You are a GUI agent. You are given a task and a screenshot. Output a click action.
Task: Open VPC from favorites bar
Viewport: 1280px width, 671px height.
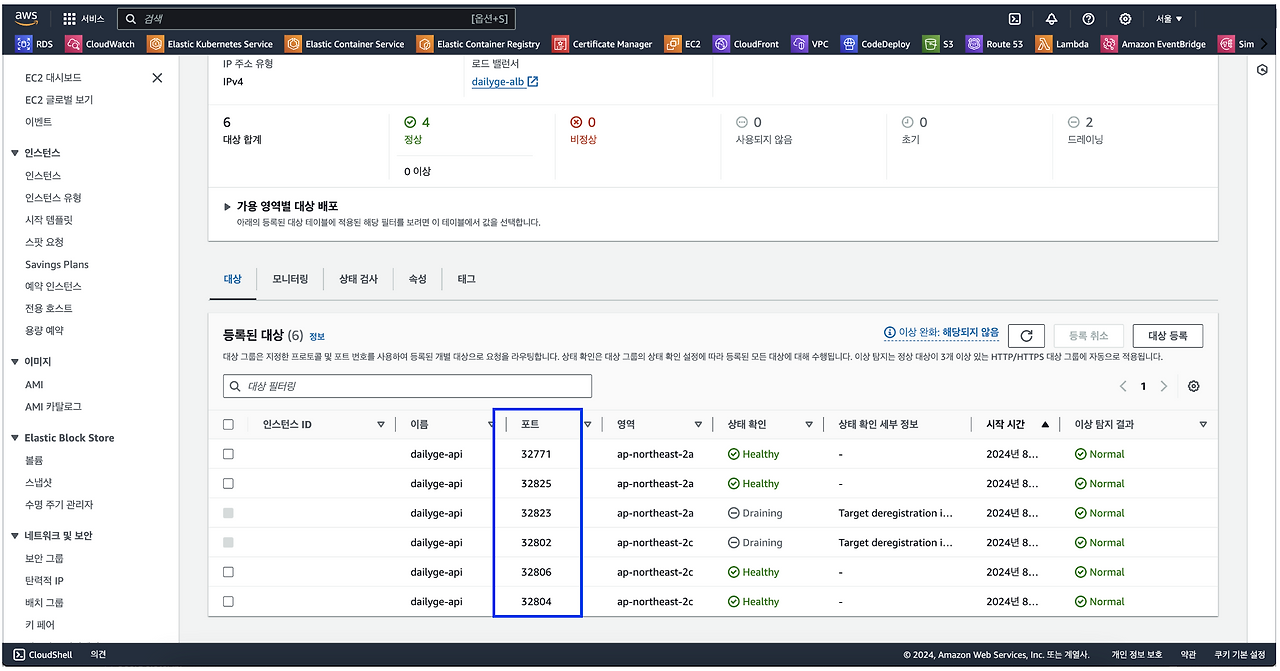point(810,44)
